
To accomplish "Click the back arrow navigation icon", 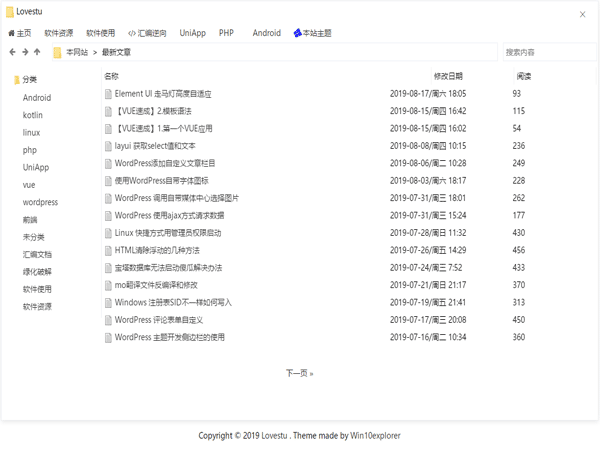I will coord(12,52).
